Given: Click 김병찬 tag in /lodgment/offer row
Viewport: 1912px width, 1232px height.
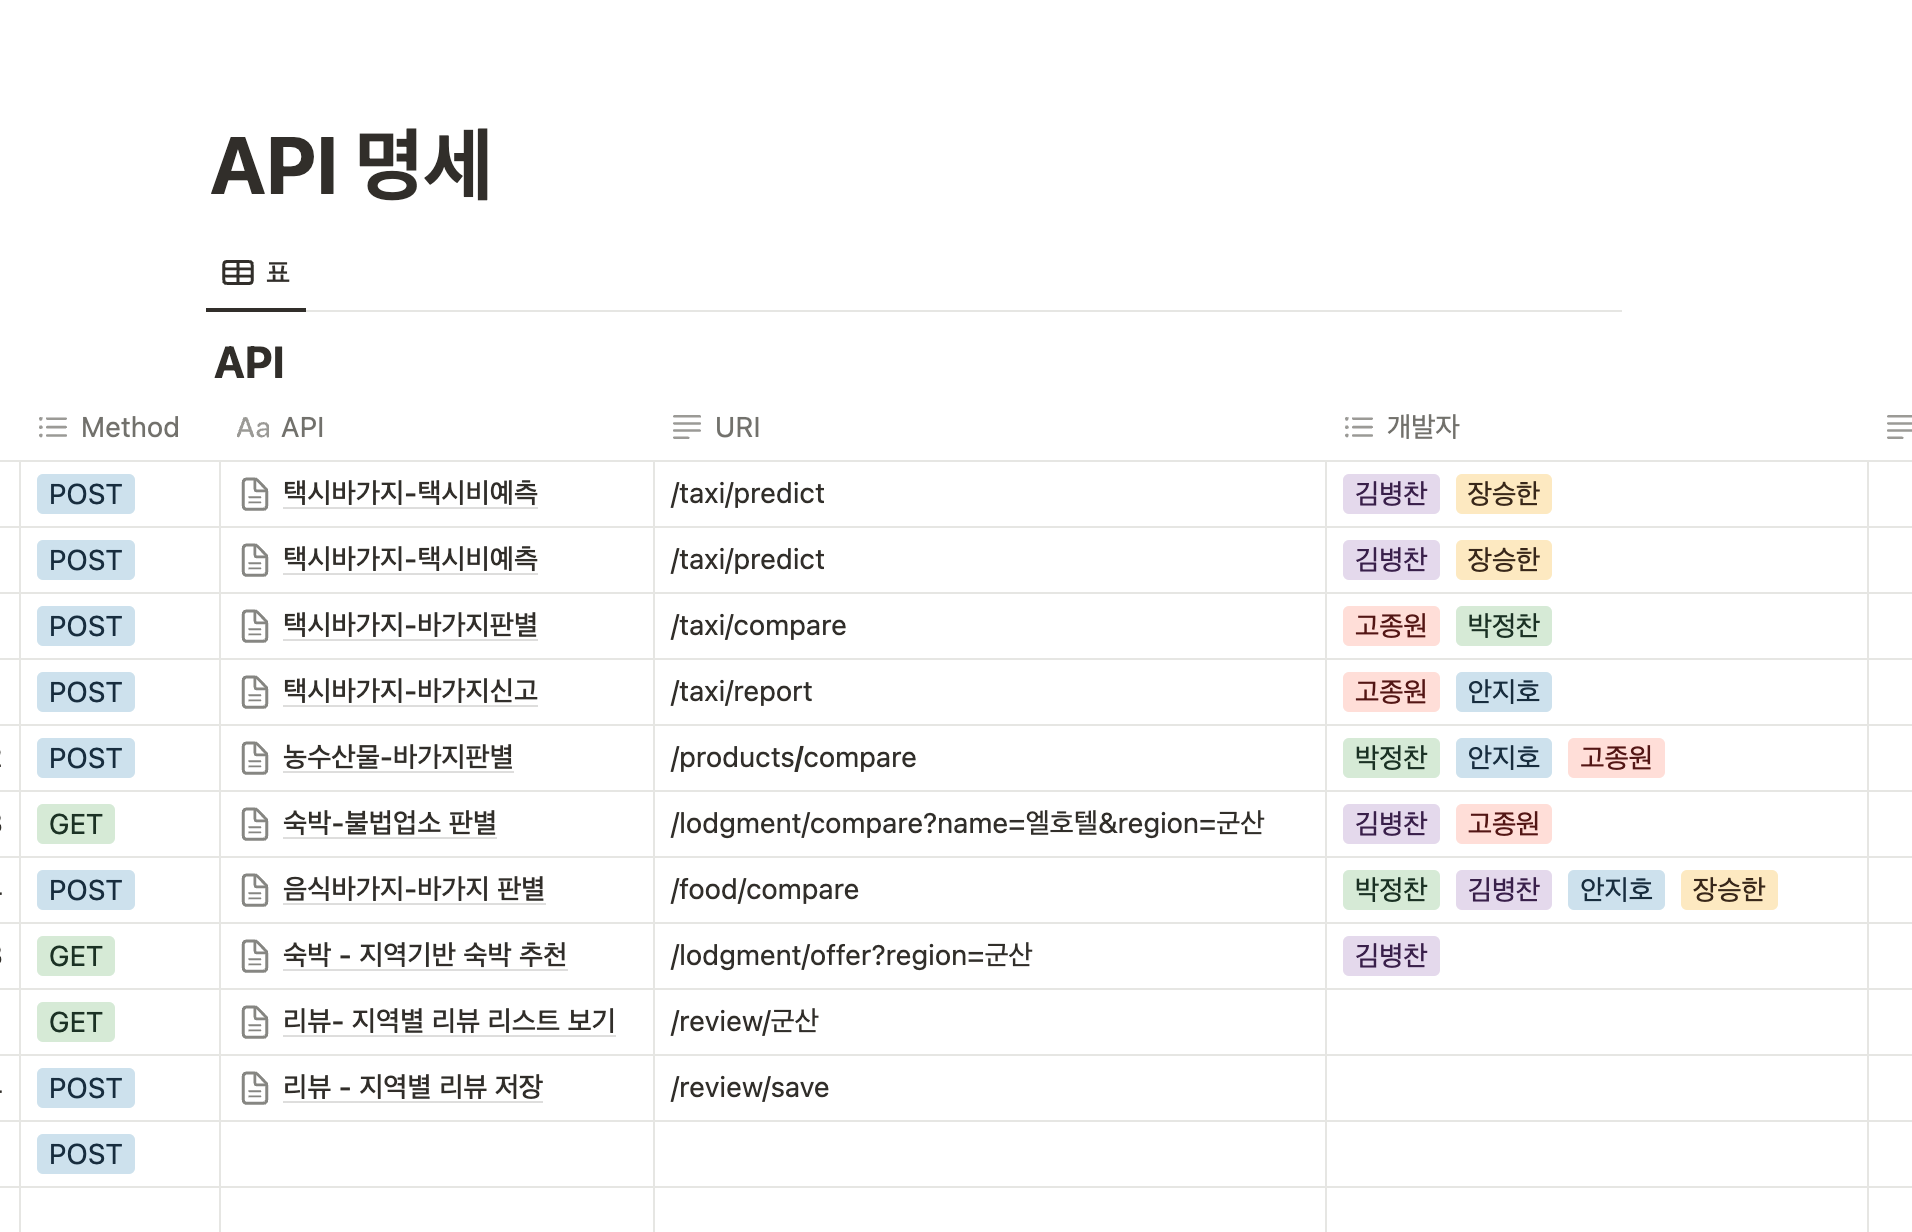Looking at the screenshot, I should (x=1391, y=956).
